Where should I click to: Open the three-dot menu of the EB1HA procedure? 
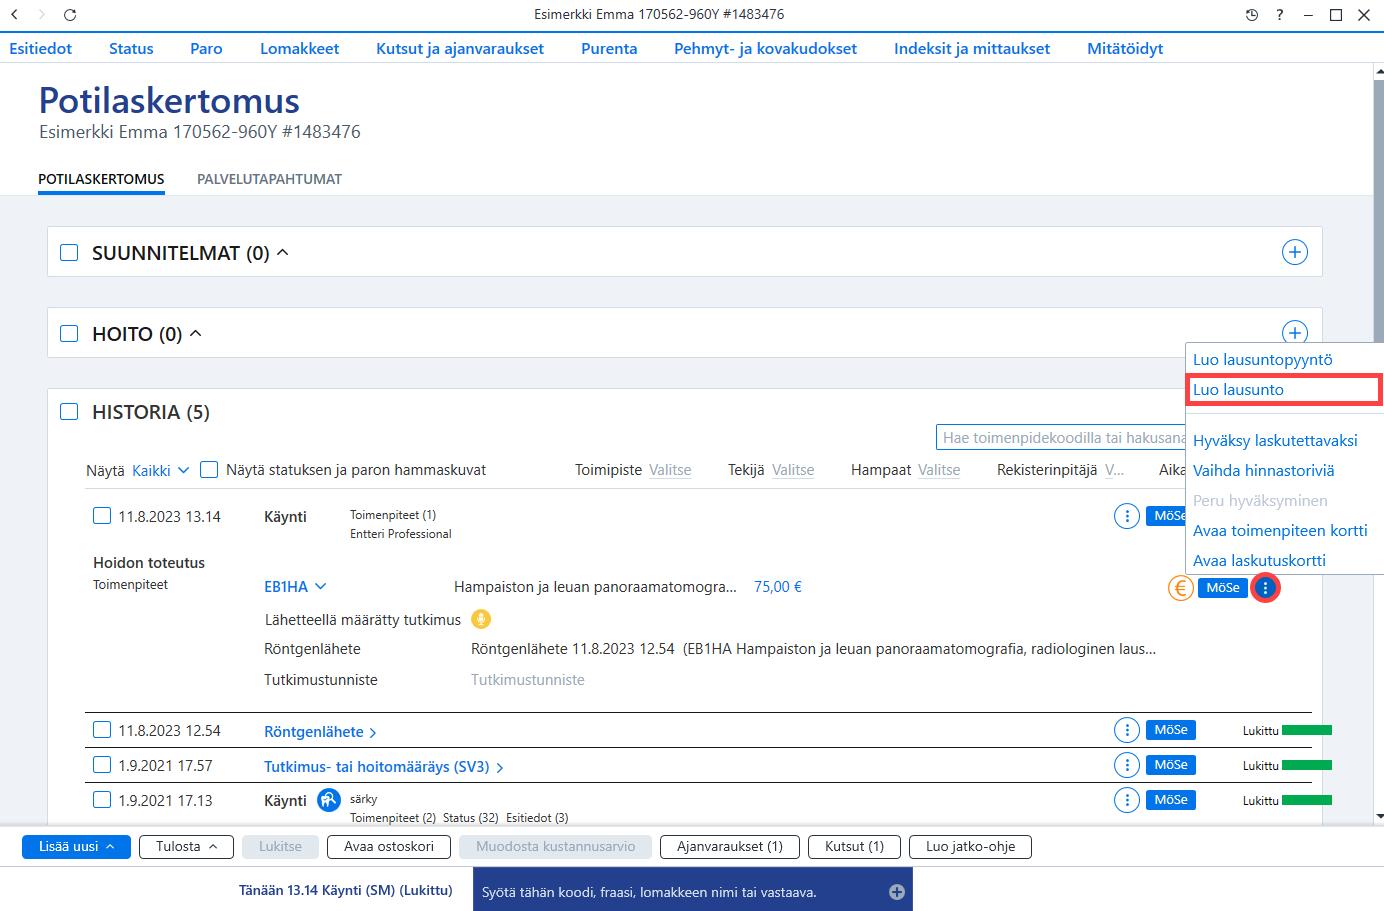point(1265,588)
